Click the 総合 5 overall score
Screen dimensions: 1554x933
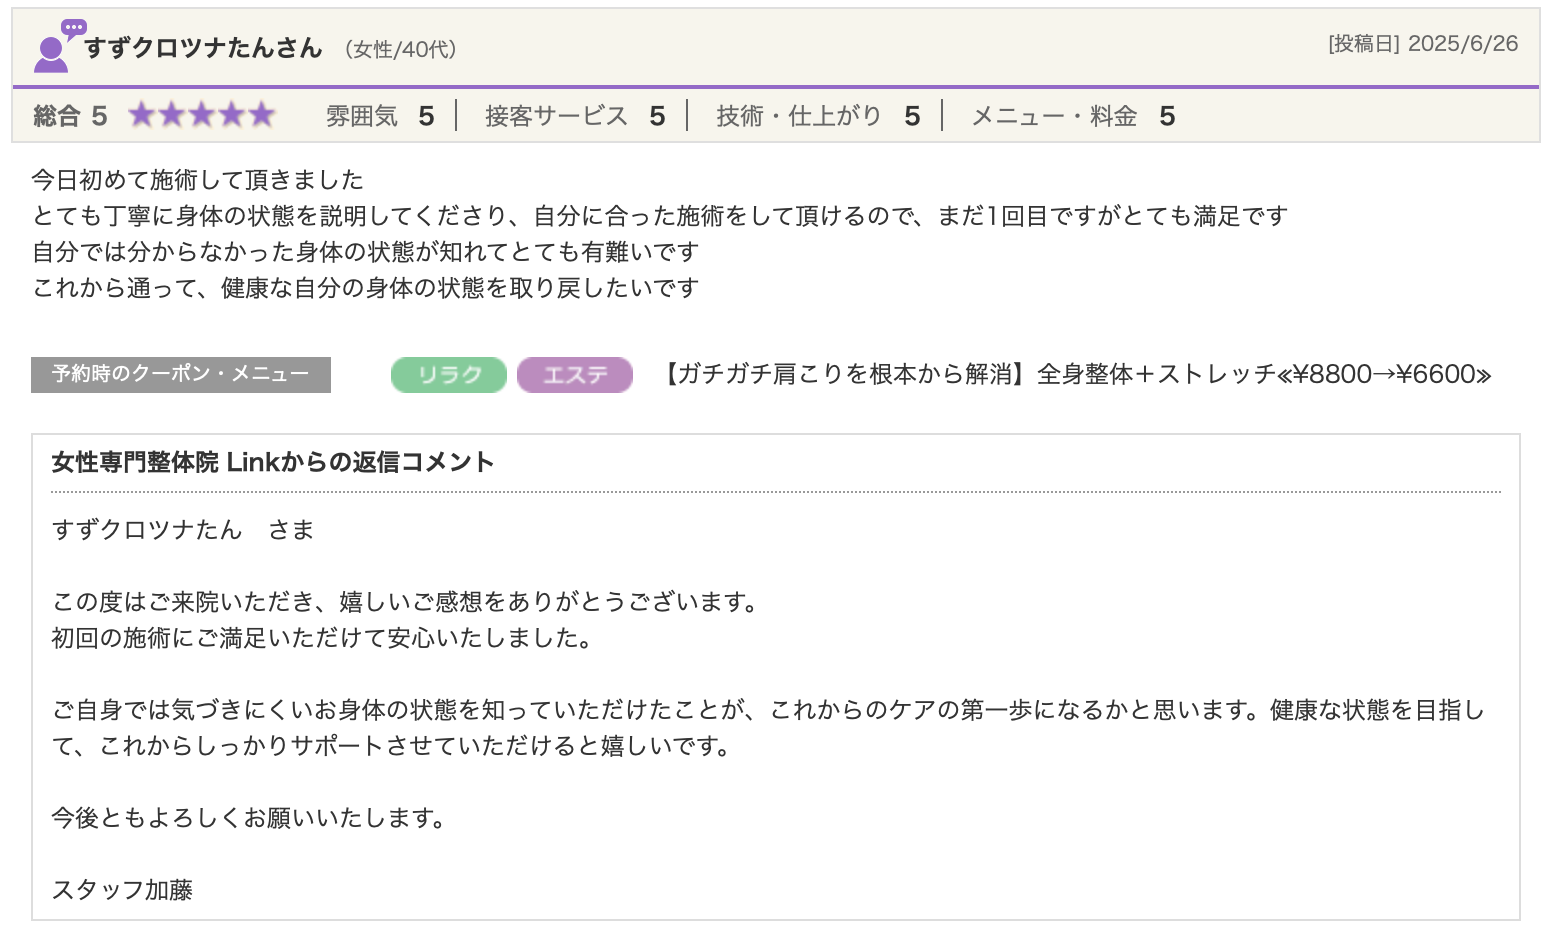coord(70,116)
